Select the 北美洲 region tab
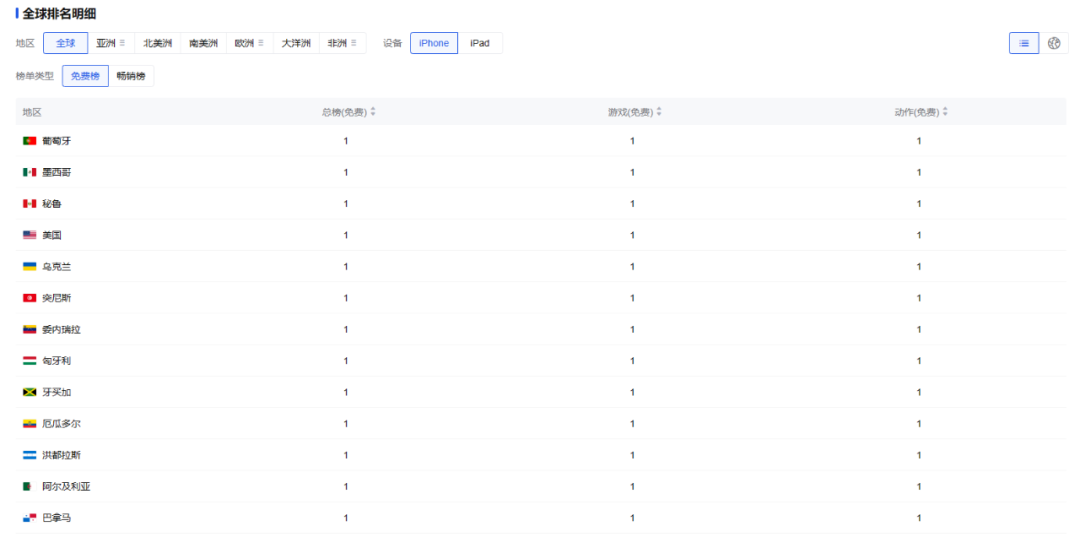The image size is (1080, 537). (158, 43)
